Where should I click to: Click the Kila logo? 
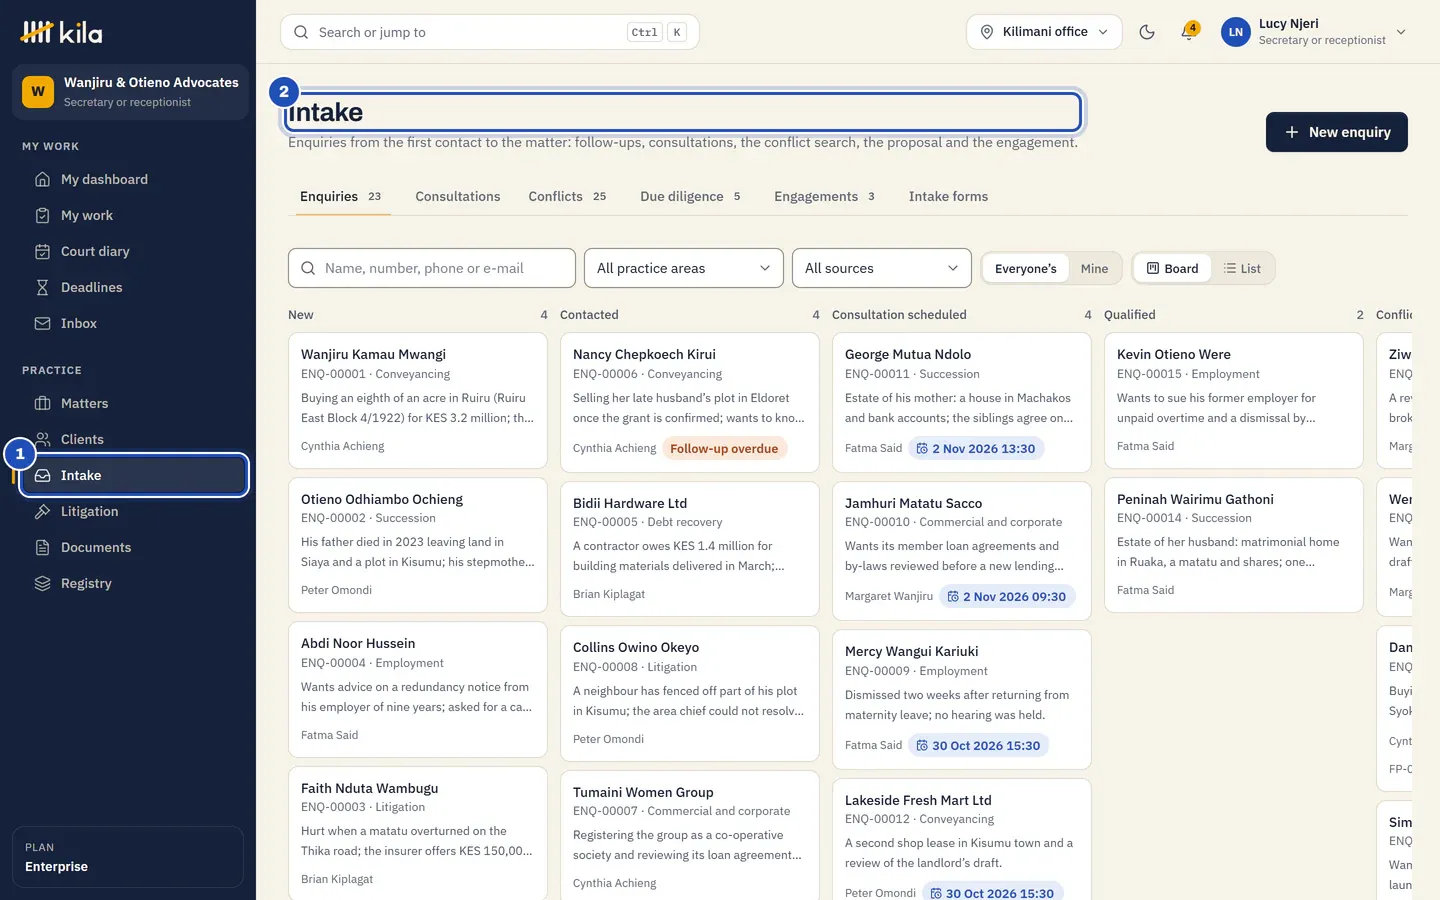(x=61, y=32)
